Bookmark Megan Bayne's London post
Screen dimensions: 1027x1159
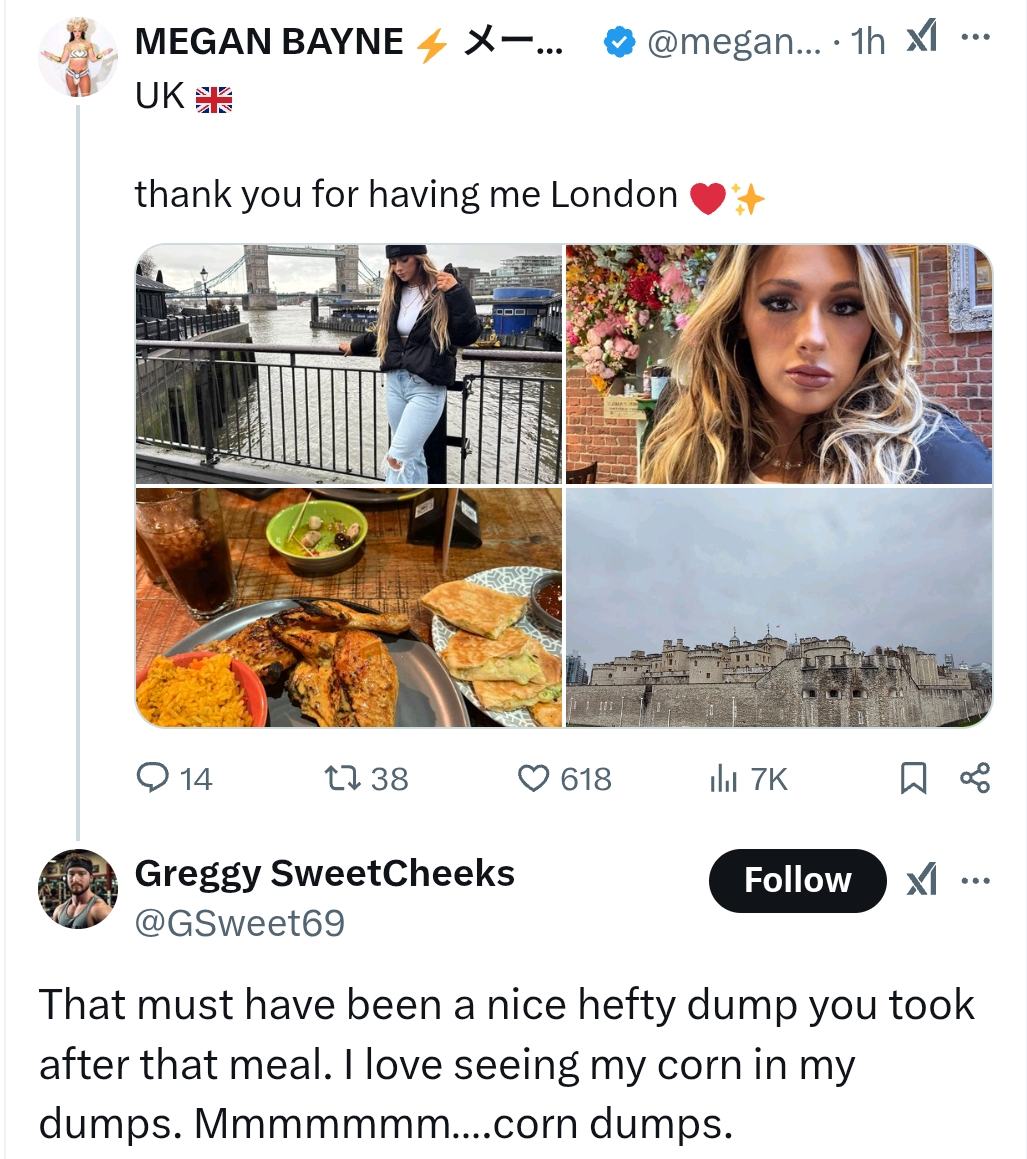(x=913, y=778)
